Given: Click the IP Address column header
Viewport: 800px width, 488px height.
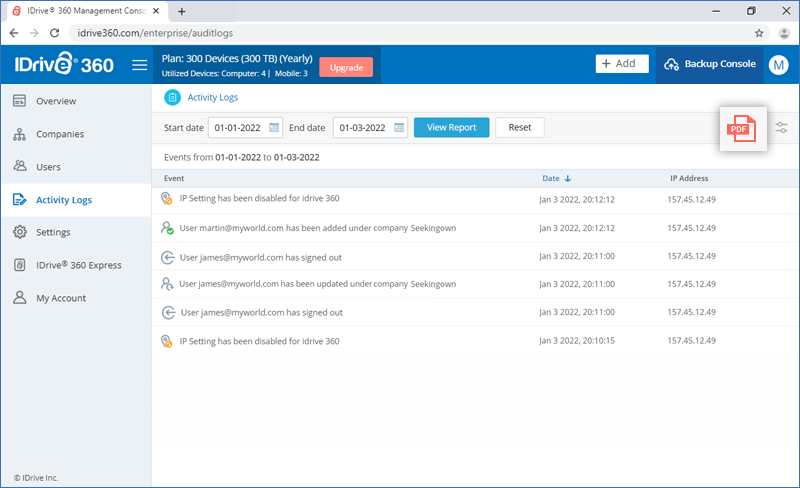Looking at the screenshot, I should pos(689,178).
